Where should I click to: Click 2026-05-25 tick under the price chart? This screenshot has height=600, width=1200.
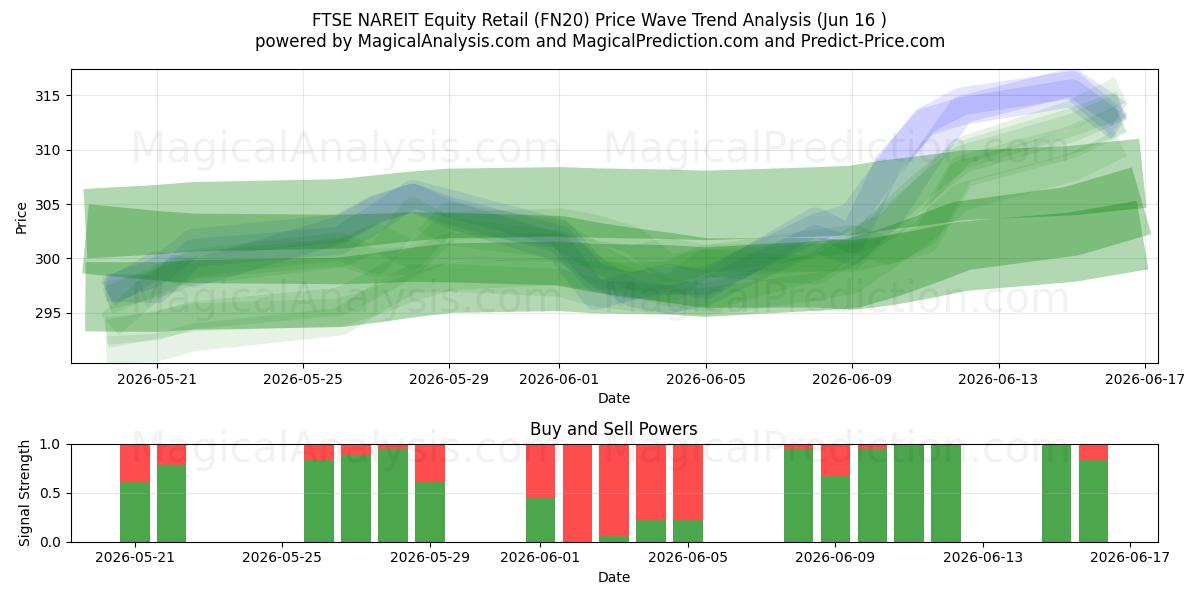click(x=304, y=379)
